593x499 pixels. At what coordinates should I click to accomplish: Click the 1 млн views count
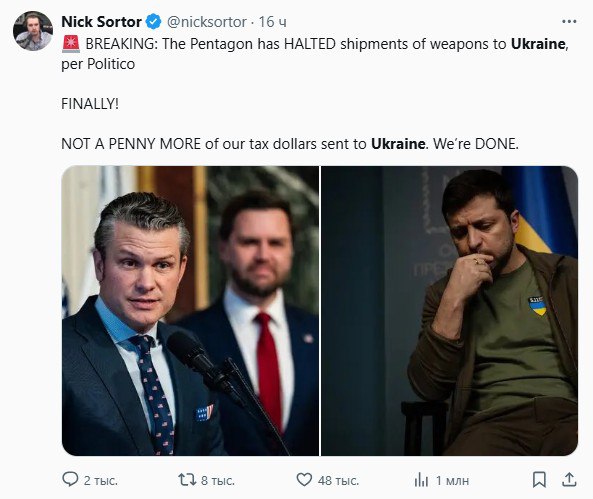coord(452,480)
